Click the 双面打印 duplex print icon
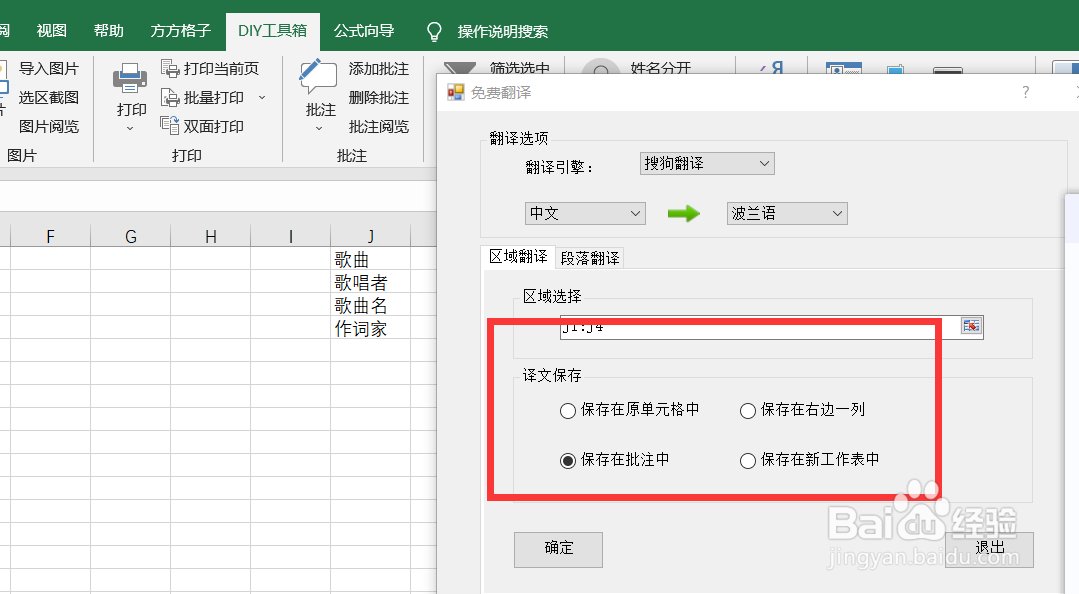The image size is (1079, 594). tap(170, 127)
